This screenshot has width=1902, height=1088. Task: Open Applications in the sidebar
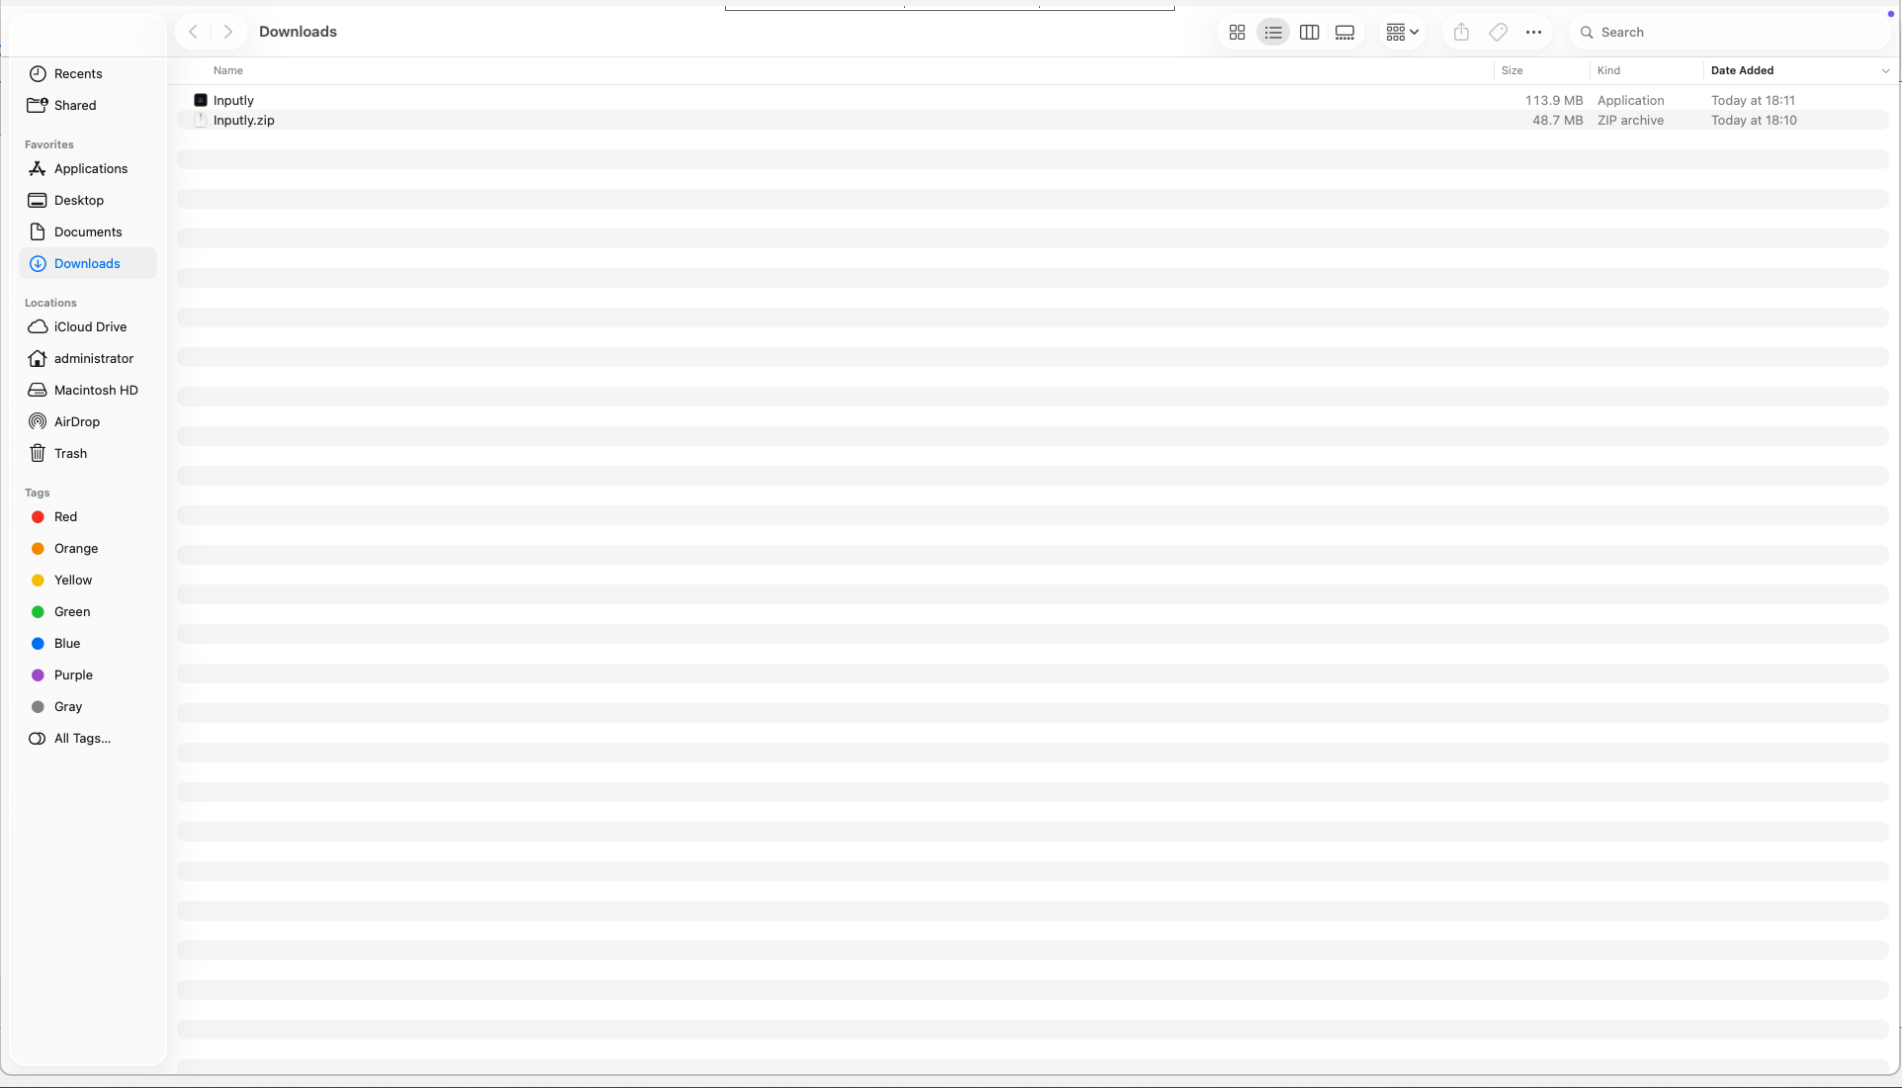[x=90, y=169]
